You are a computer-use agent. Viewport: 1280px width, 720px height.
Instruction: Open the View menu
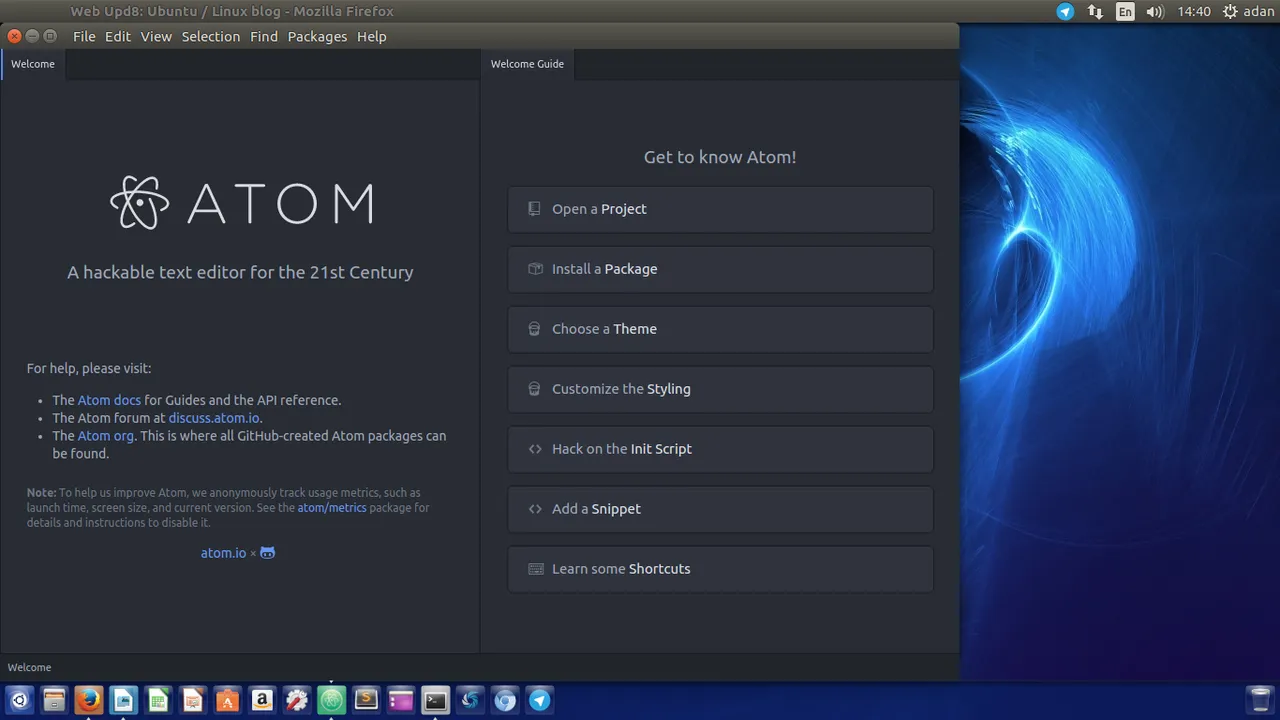pyautogui.click(x=156, y=36)
